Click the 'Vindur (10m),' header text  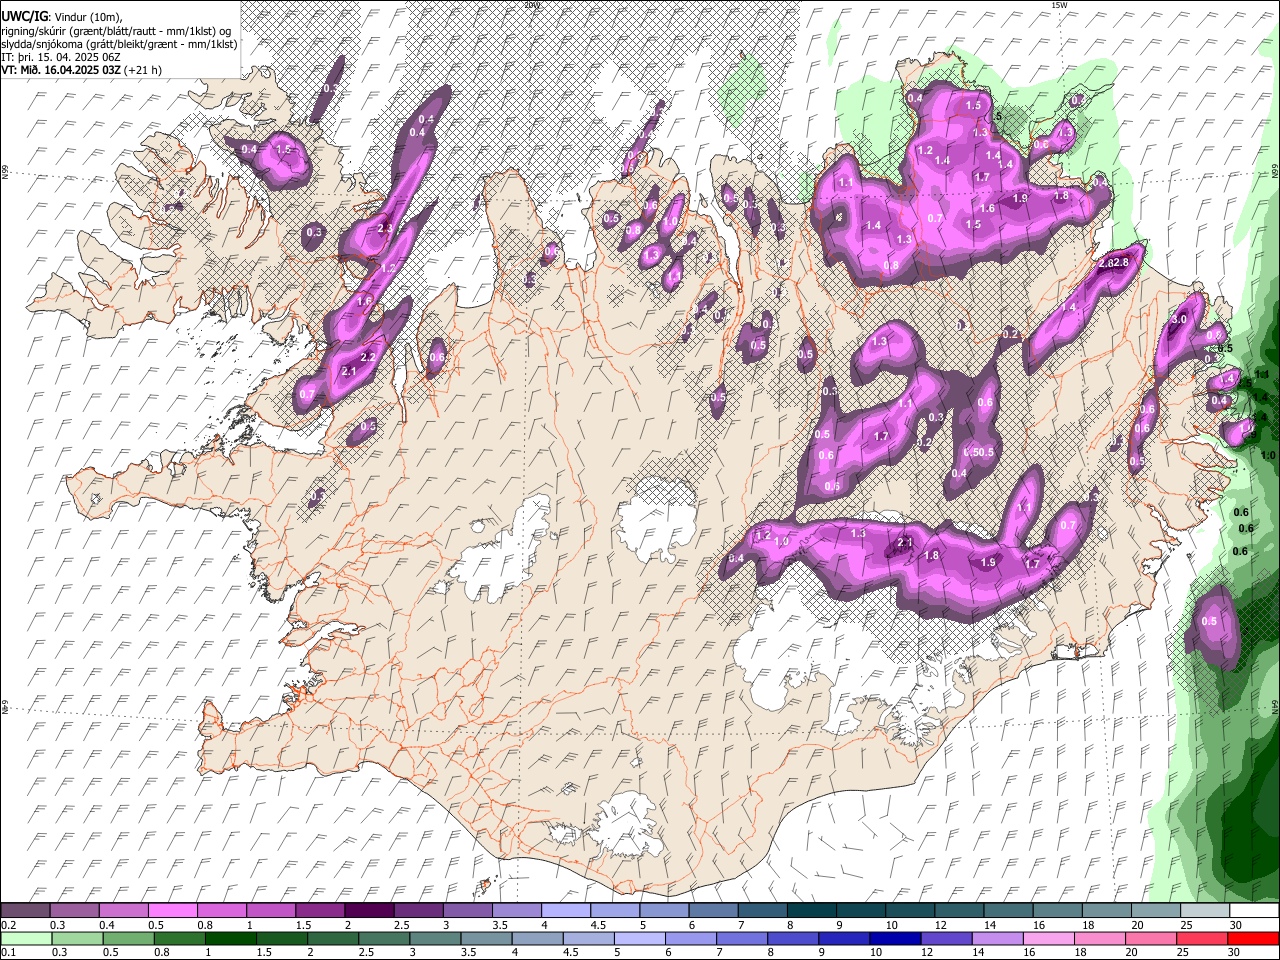click(86, 18)
